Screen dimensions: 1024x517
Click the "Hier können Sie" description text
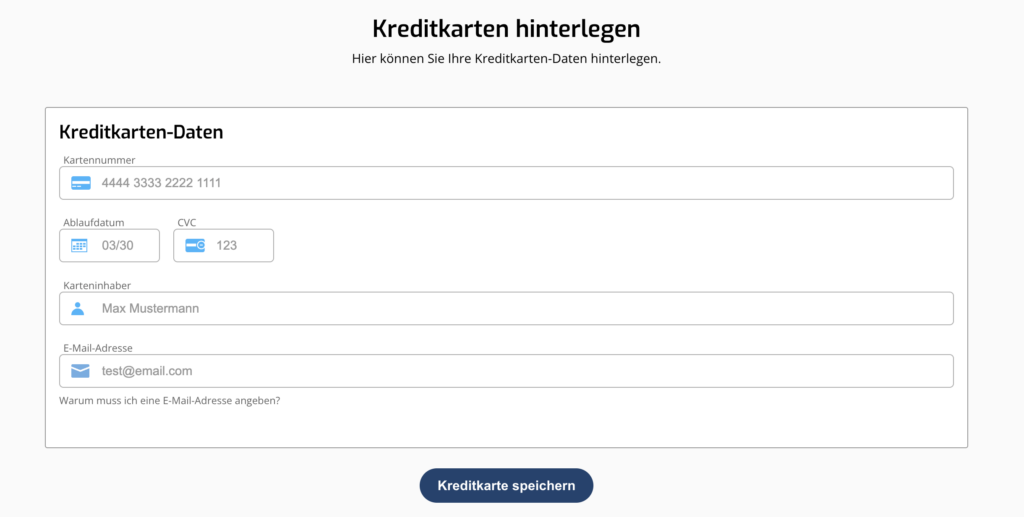[506, 58]
